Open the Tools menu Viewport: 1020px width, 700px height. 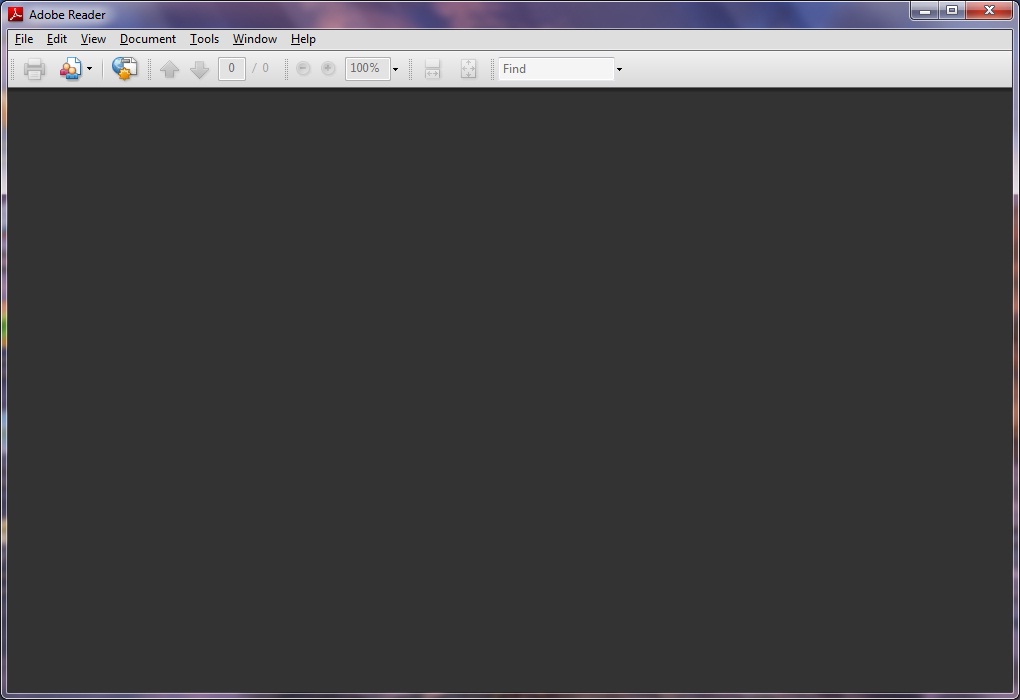click(x=204, y=39)
